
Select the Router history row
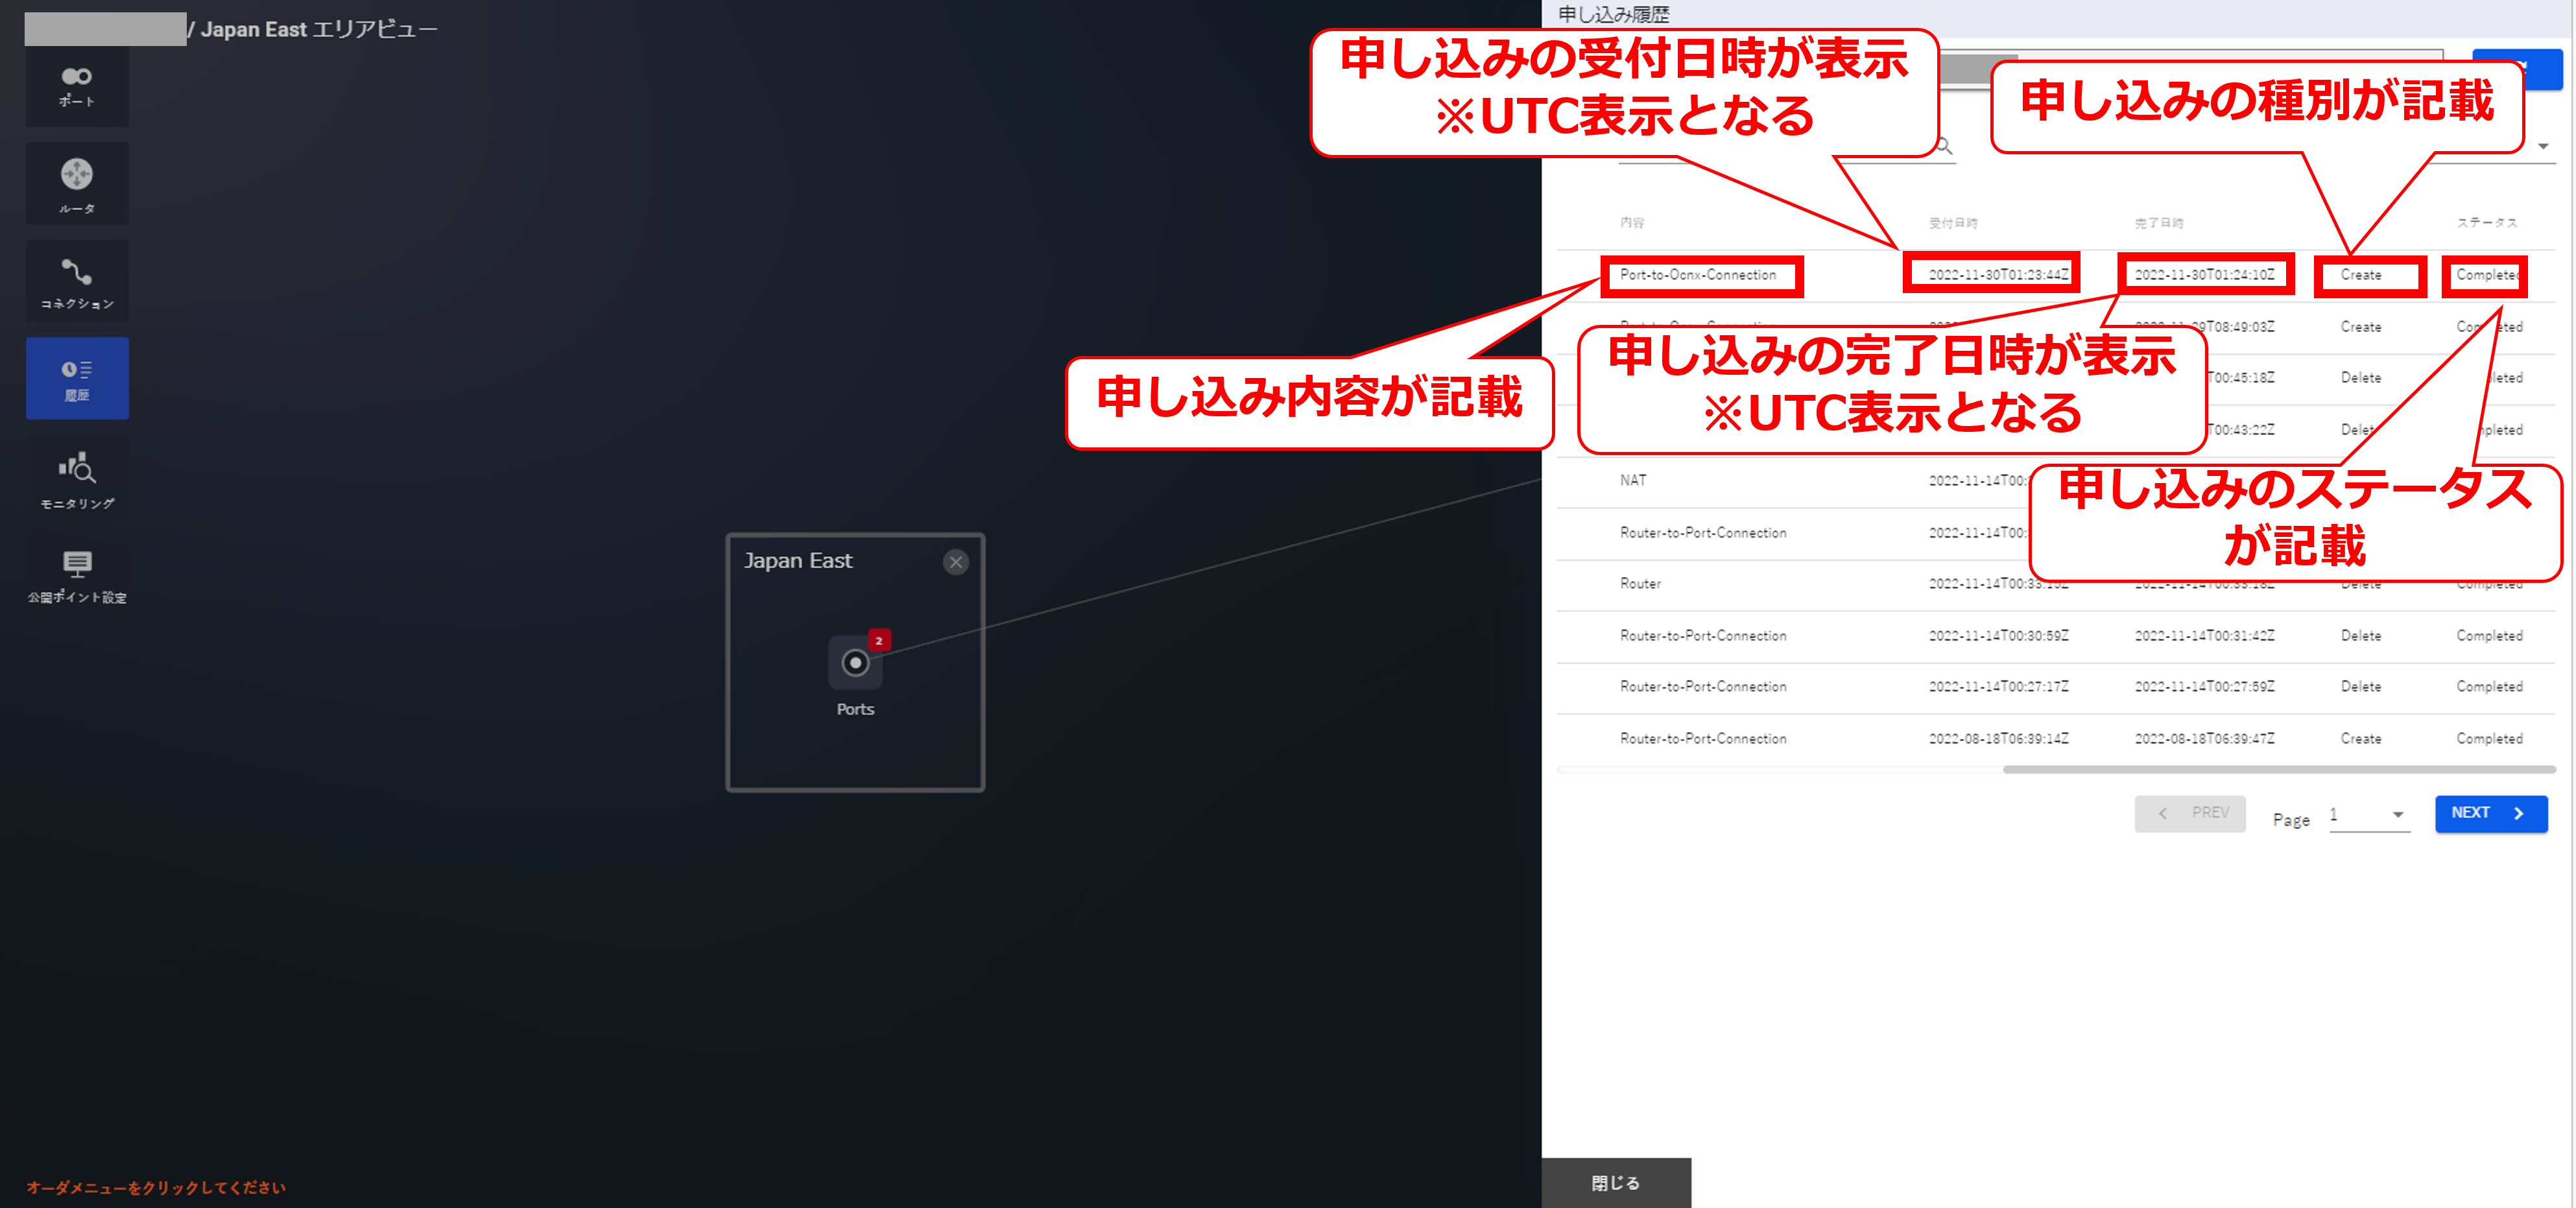1640,584
